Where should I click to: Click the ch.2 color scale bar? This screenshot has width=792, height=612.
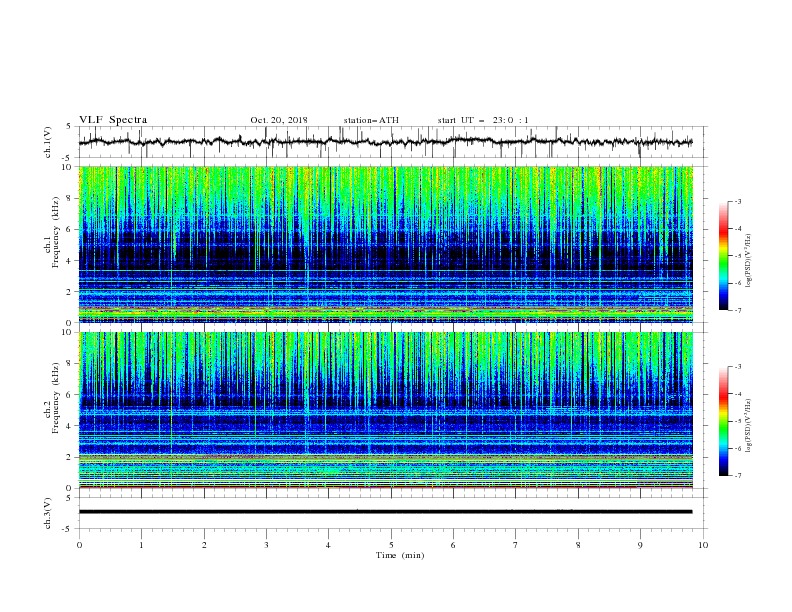tap(724, 421)
